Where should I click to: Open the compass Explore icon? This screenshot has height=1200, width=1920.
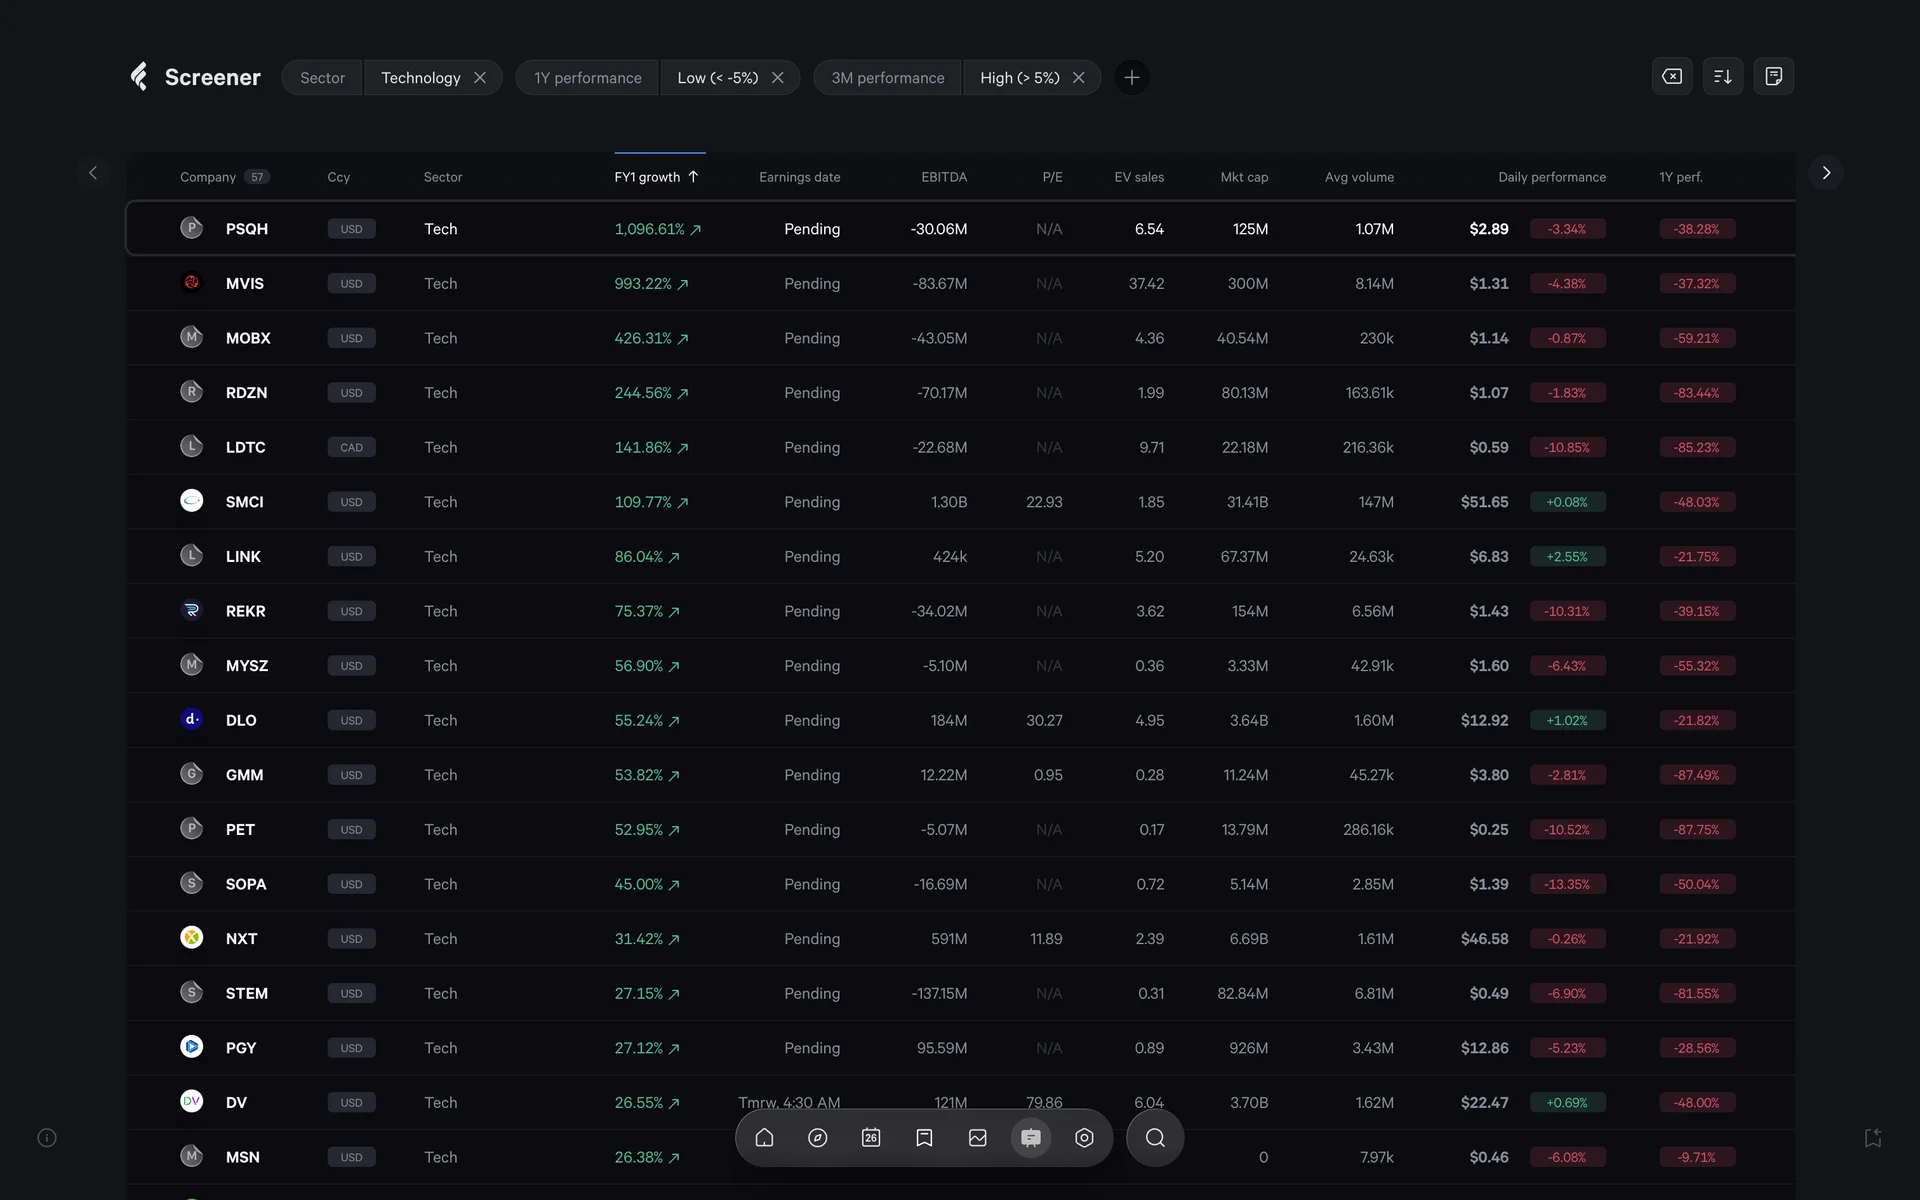[817, 1138]
